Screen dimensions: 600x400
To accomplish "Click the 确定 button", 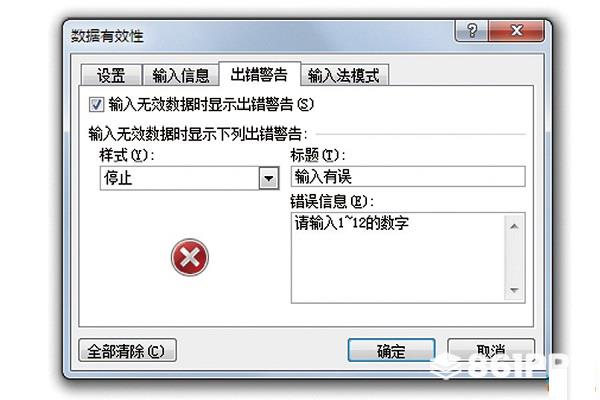I will (x=391, y=350).
